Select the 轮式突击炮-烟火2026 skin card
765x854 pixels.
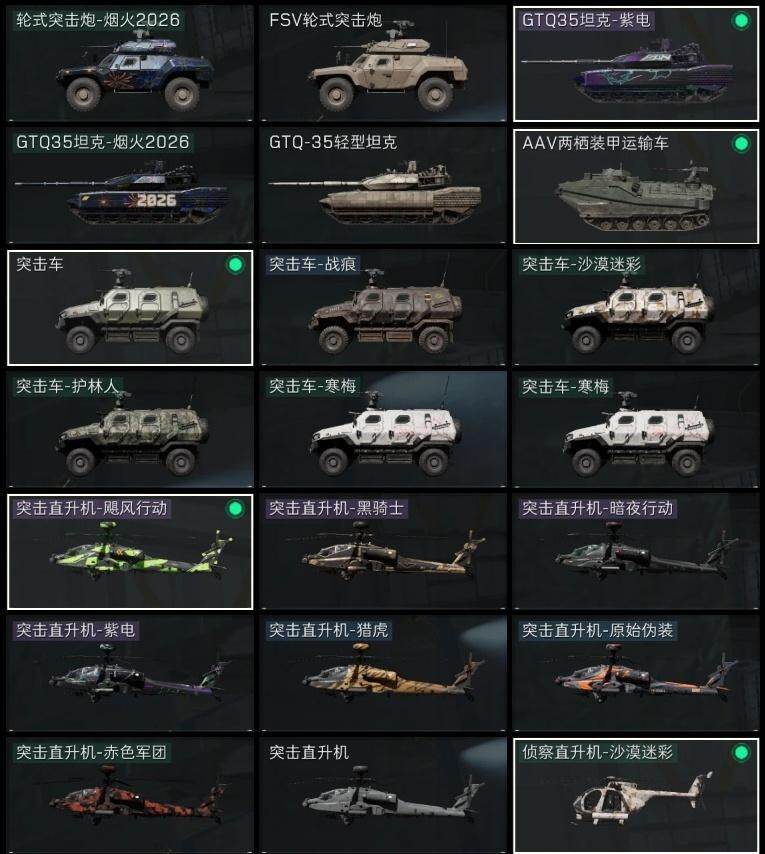tap(130, 63)
